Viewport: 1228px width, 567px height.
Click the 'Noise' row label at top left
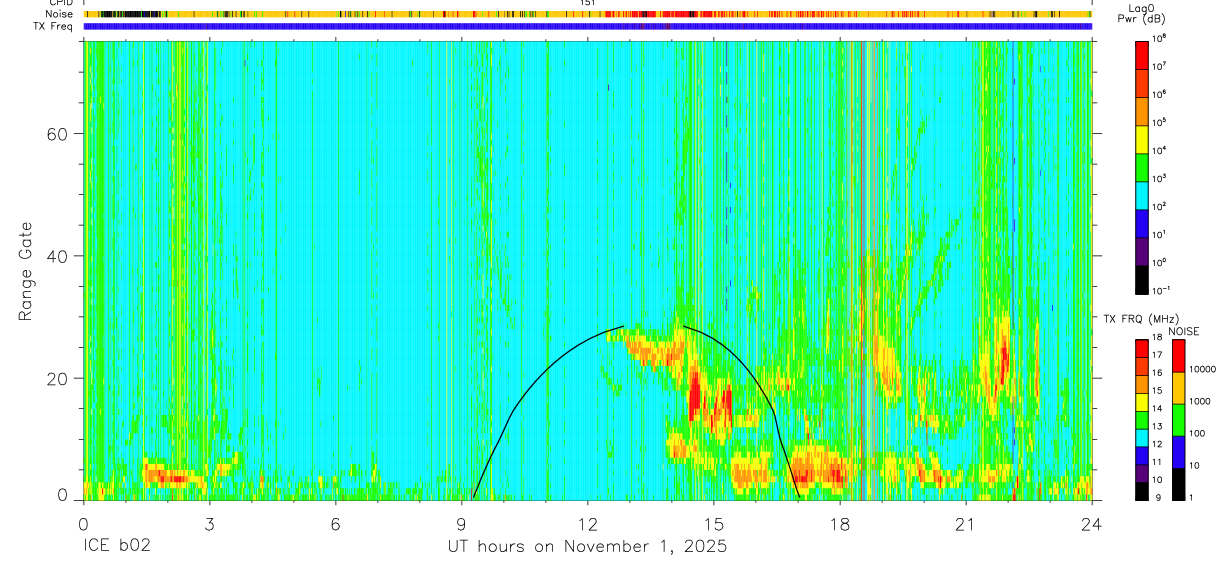pyautogui.click(x=59, y=14)
